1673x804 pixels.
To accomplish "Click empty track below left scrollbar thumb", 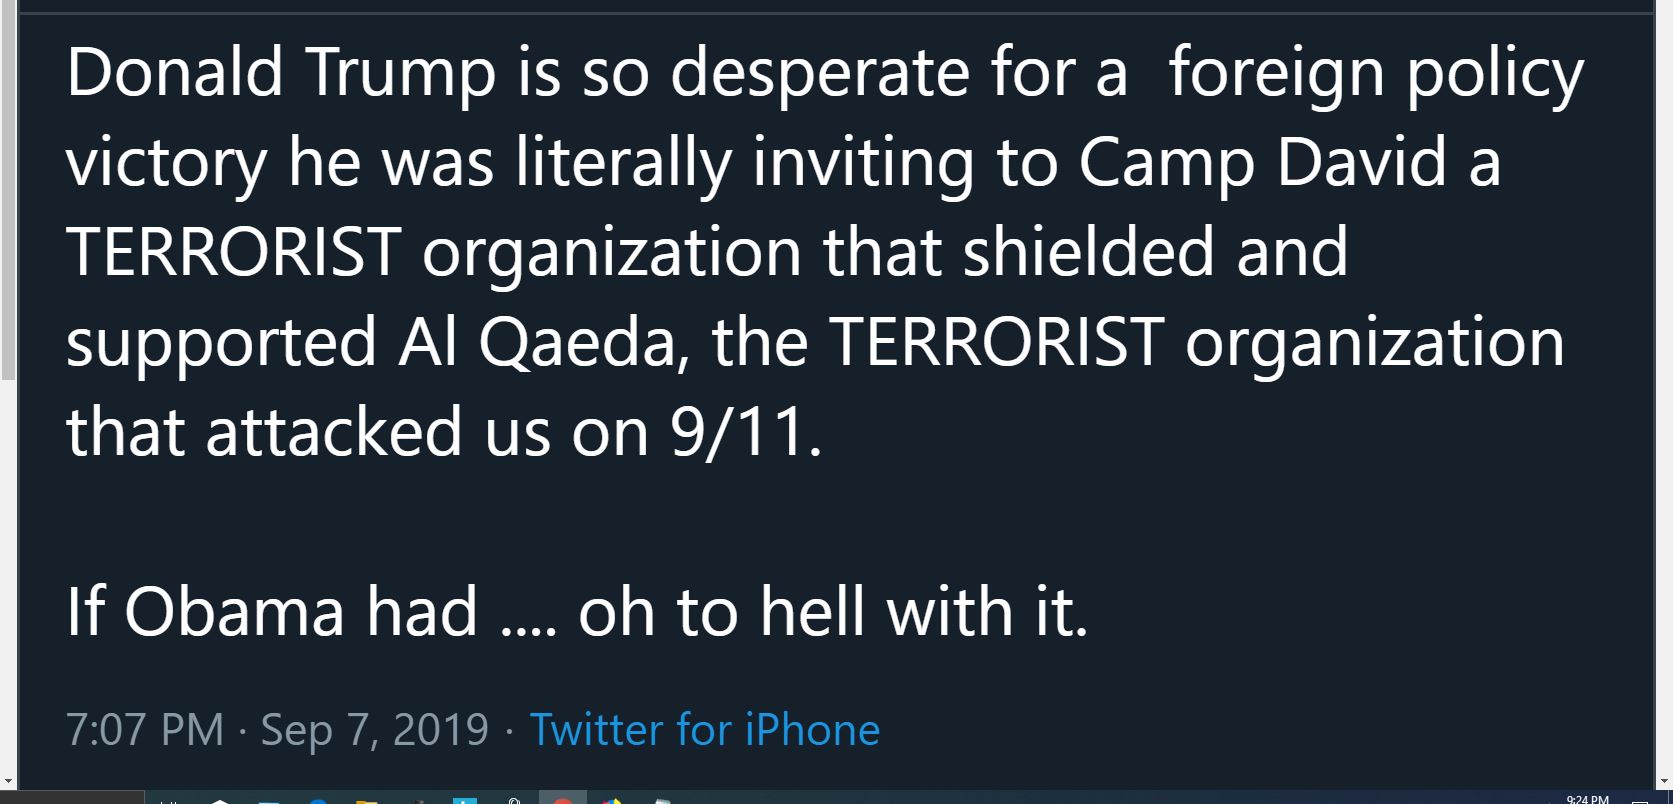I will tap(8, 575).
